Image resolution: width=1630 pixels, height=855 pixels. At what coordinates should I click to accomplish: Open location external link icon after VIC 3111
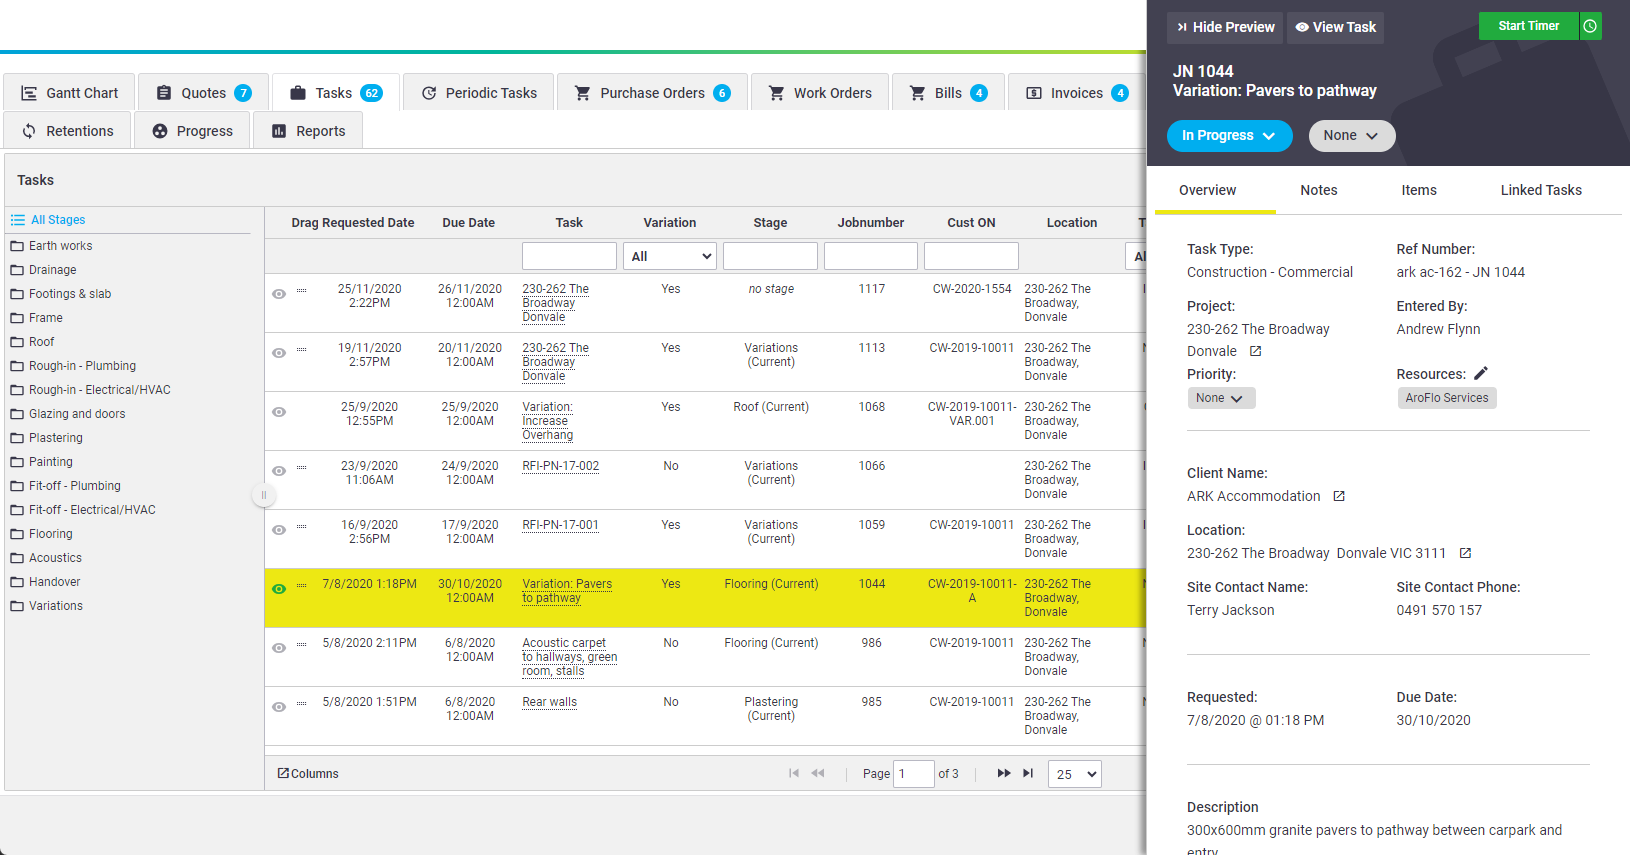click(x=1466, y=553)
